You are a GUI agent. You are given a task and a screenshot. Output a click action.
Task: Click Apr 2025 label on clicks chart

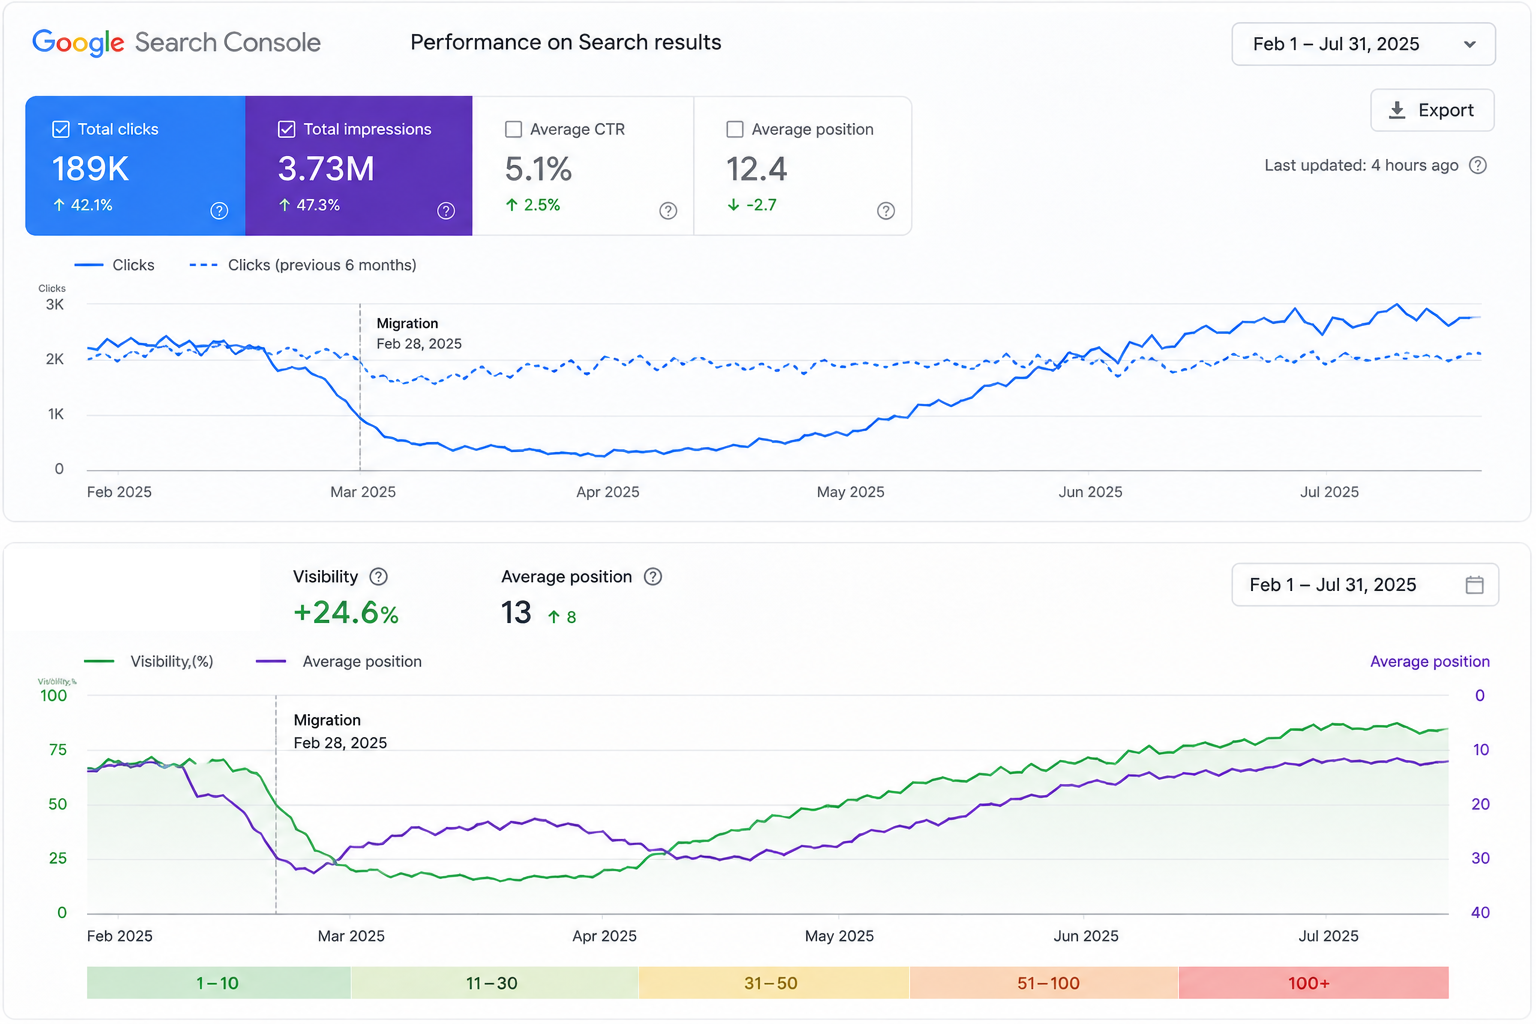608,492
